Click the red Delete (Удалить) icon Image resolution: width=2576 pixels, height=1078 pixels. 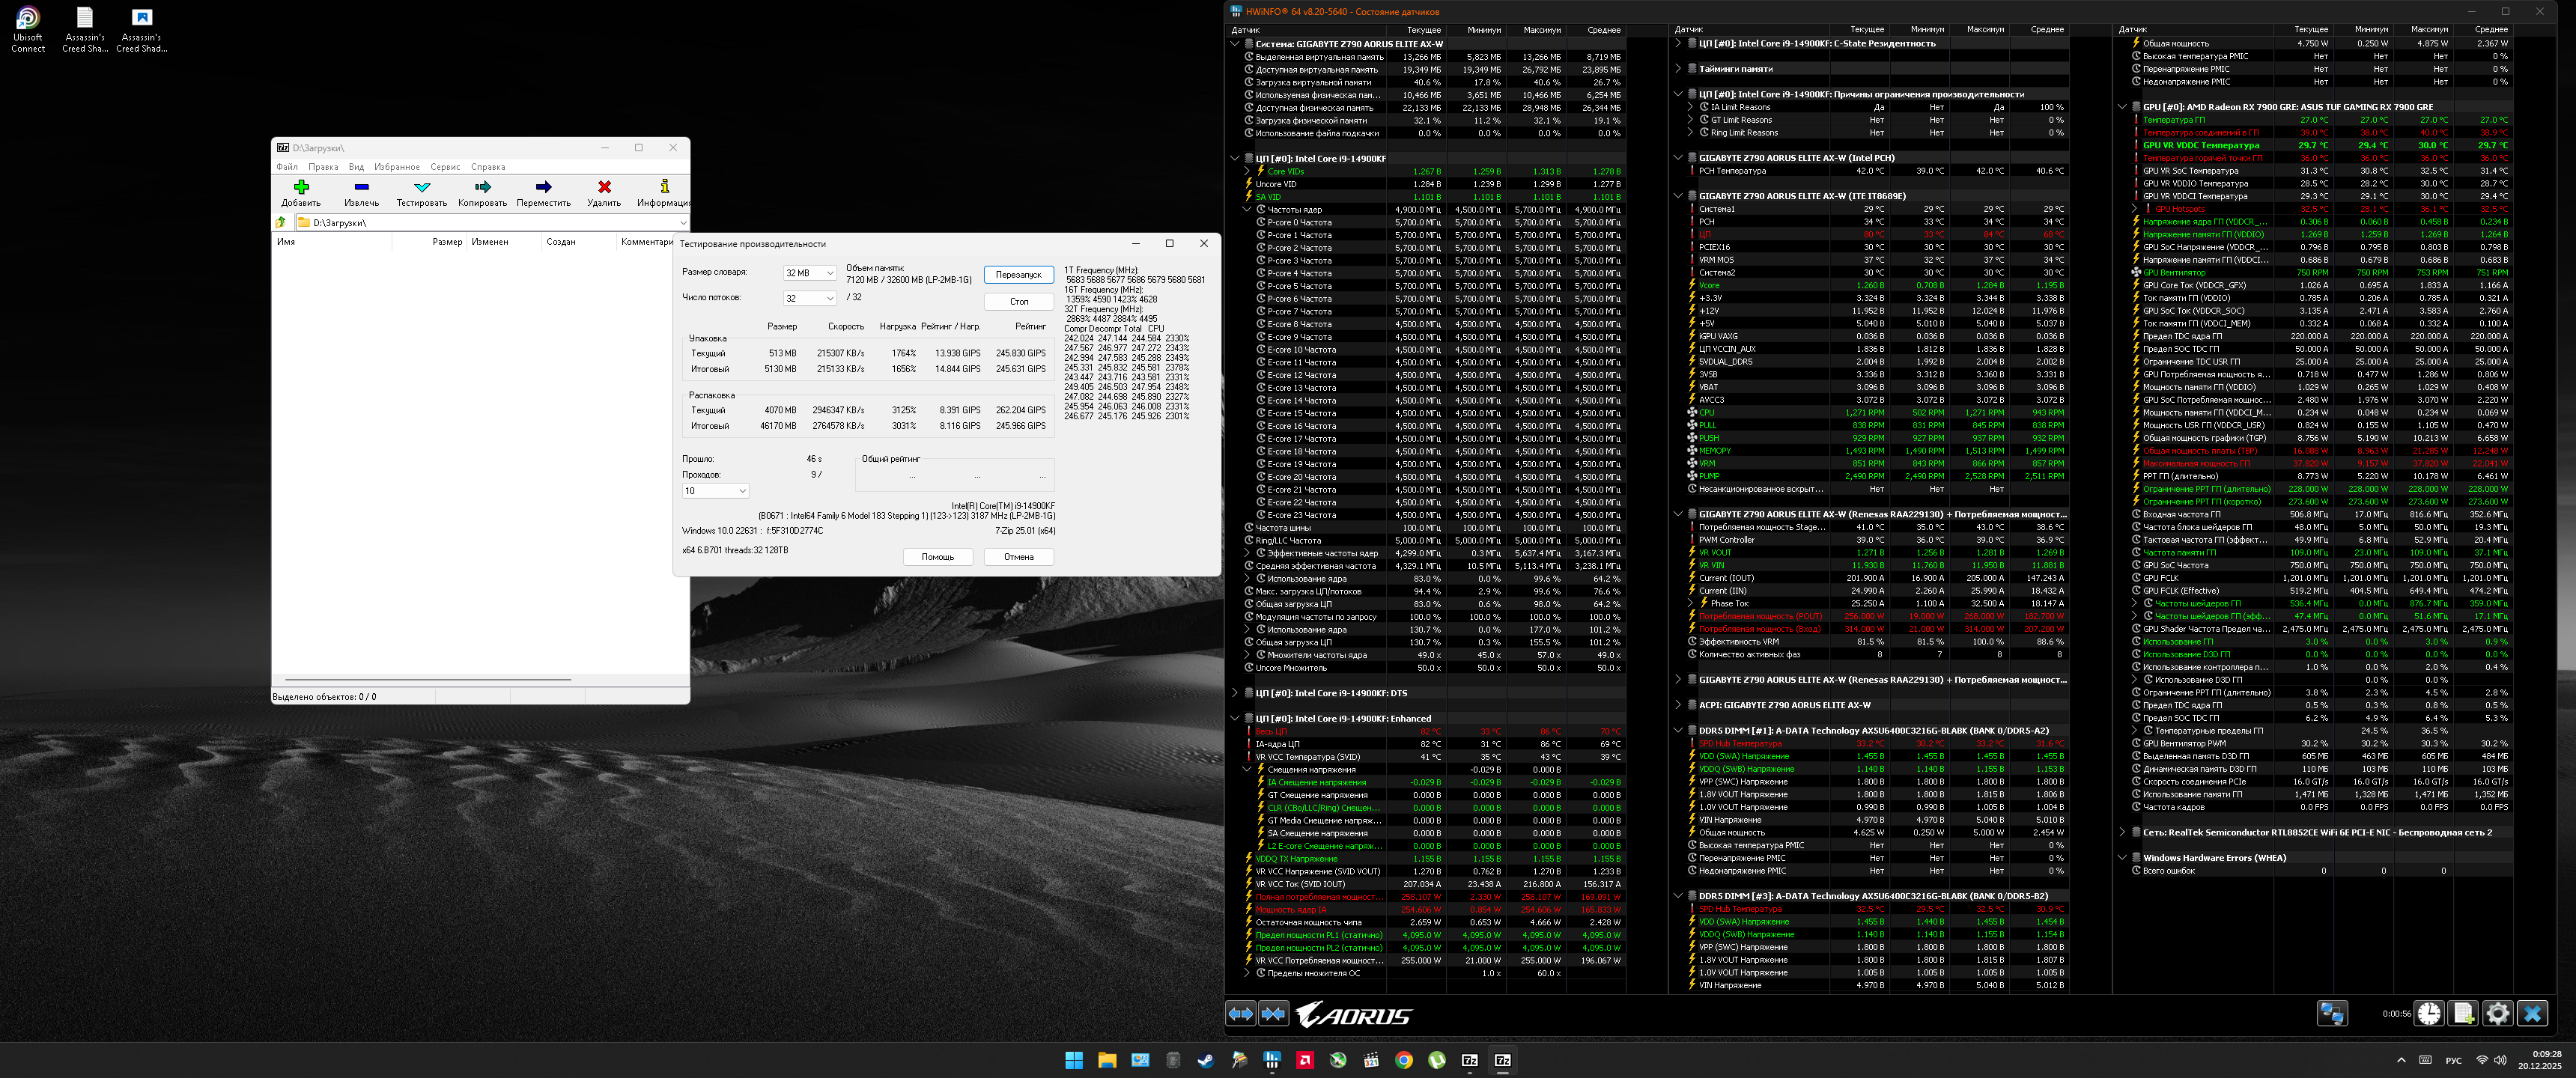click(604, 187)
